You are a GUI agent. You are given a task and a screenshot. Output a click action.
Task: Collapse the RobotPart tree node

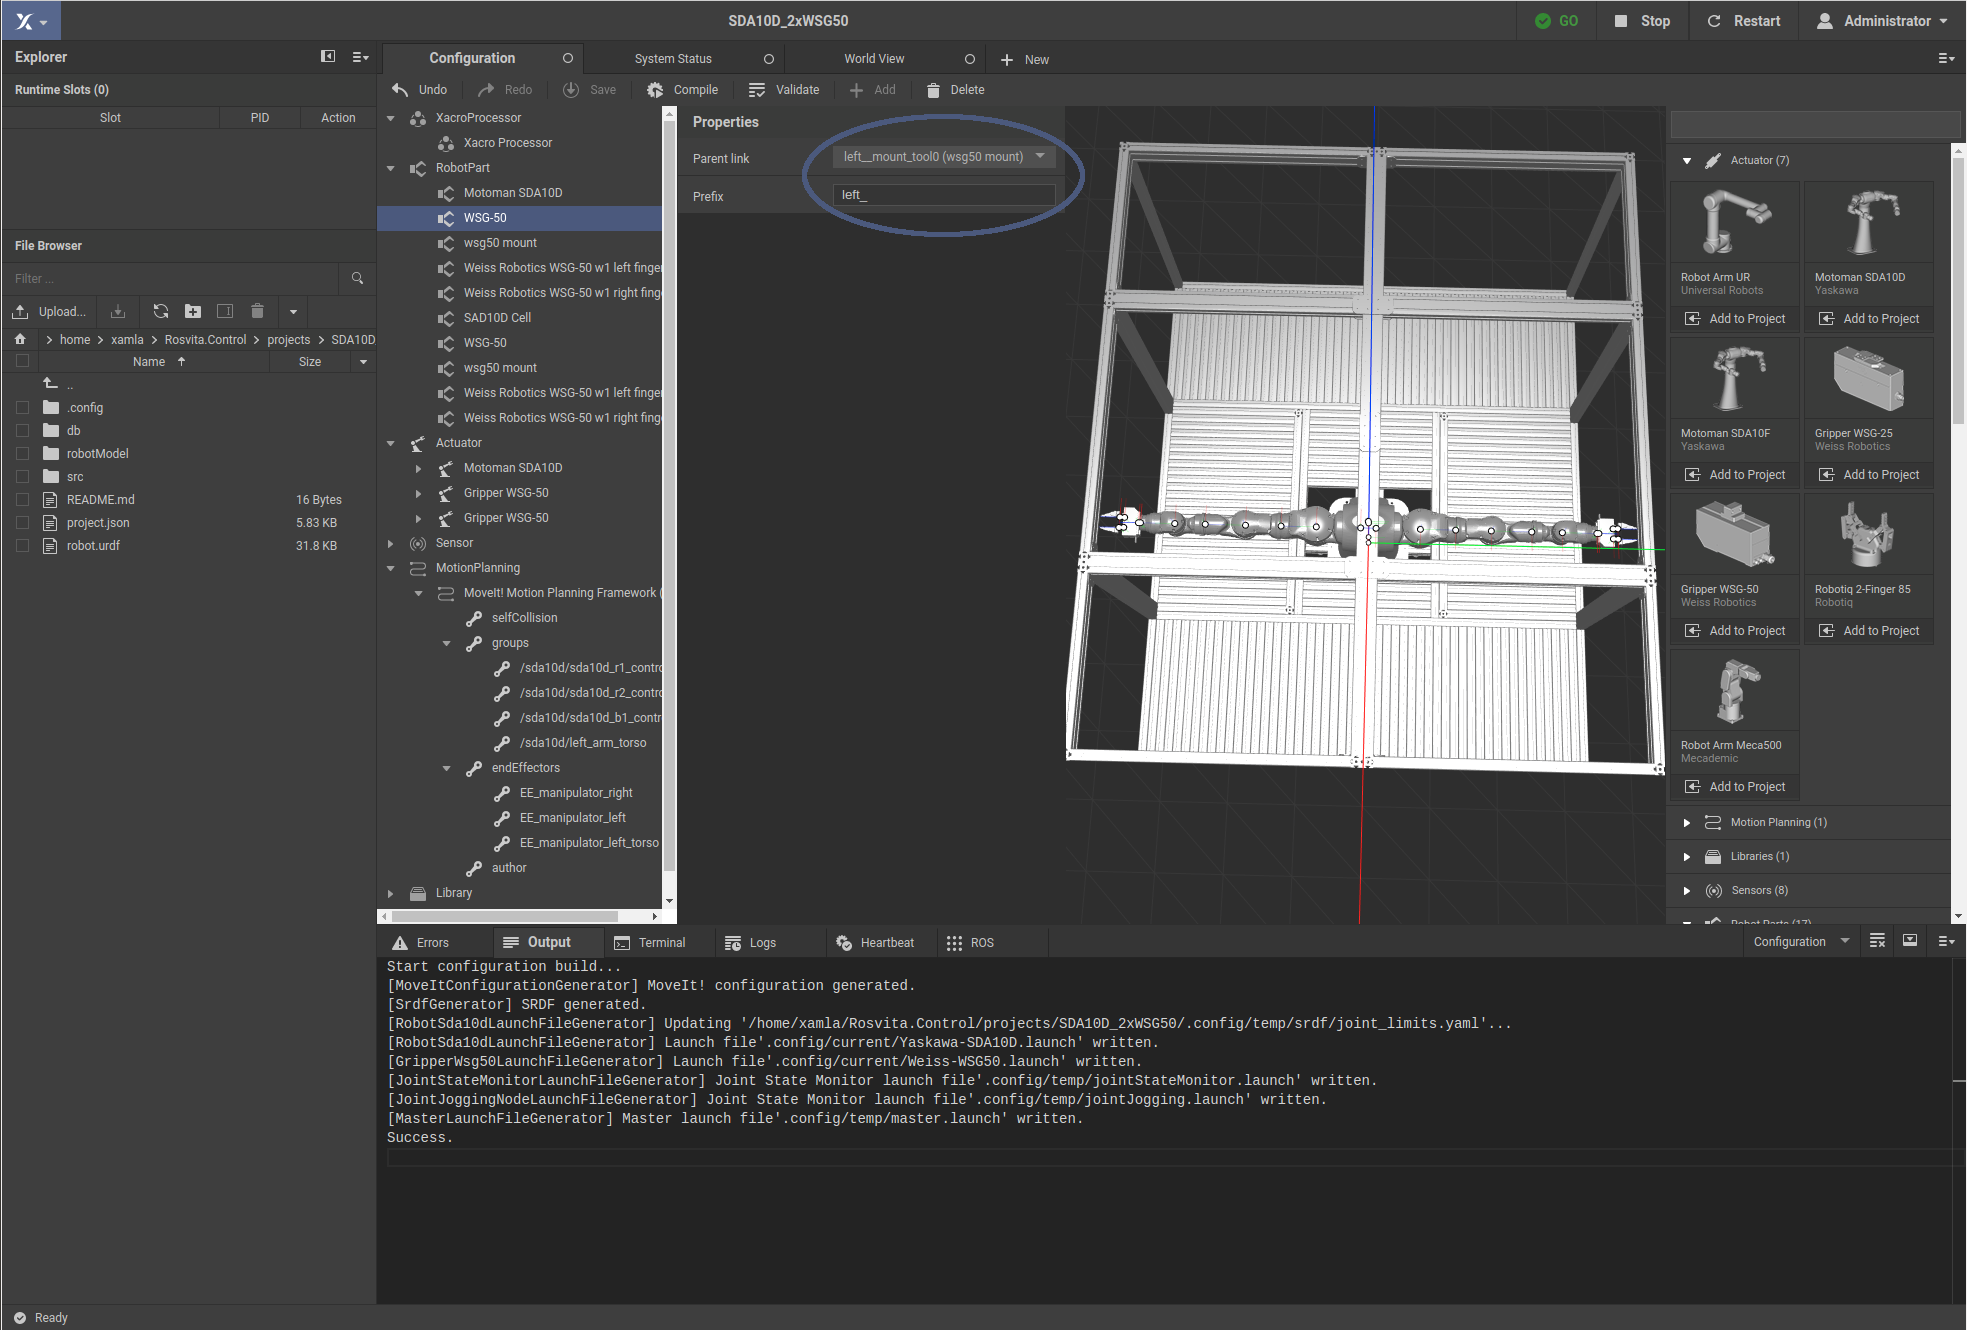[391, 168]
